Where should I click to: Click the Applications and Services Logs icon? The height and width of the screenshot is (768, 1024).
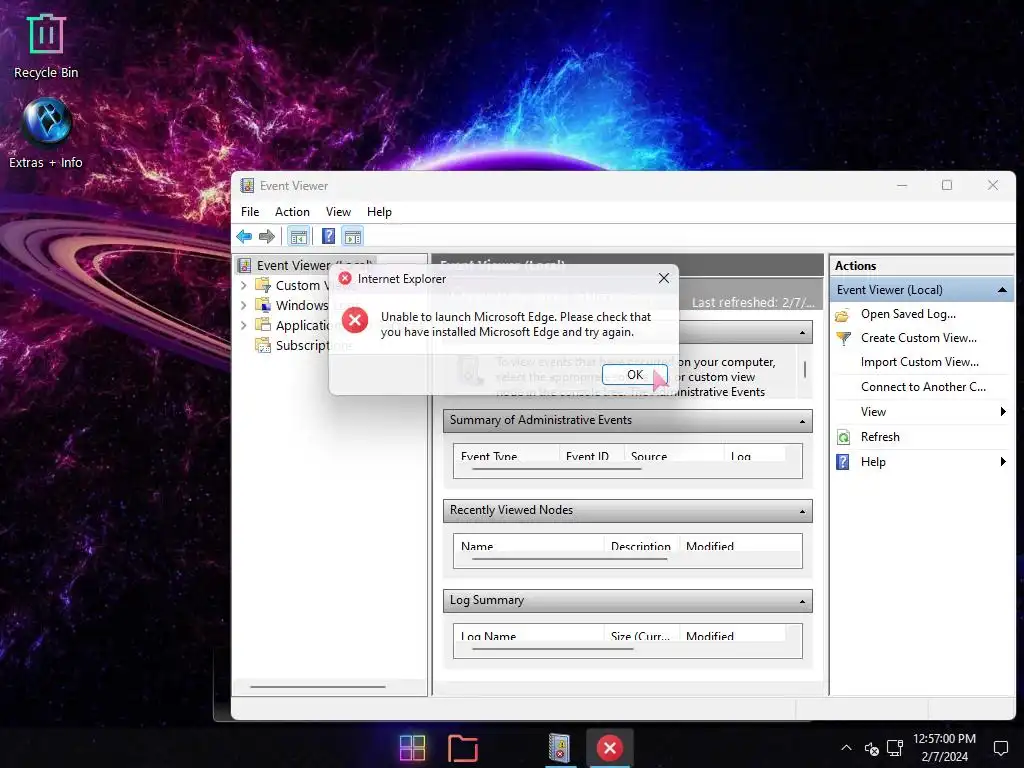pyautogui.click(x=263, y=325)
